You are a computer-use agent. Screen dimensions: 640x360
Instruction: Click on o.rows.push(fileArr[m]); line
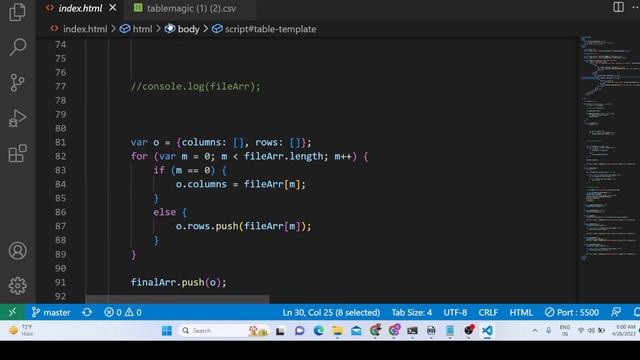pyautogui.click(x=243, y=226)
